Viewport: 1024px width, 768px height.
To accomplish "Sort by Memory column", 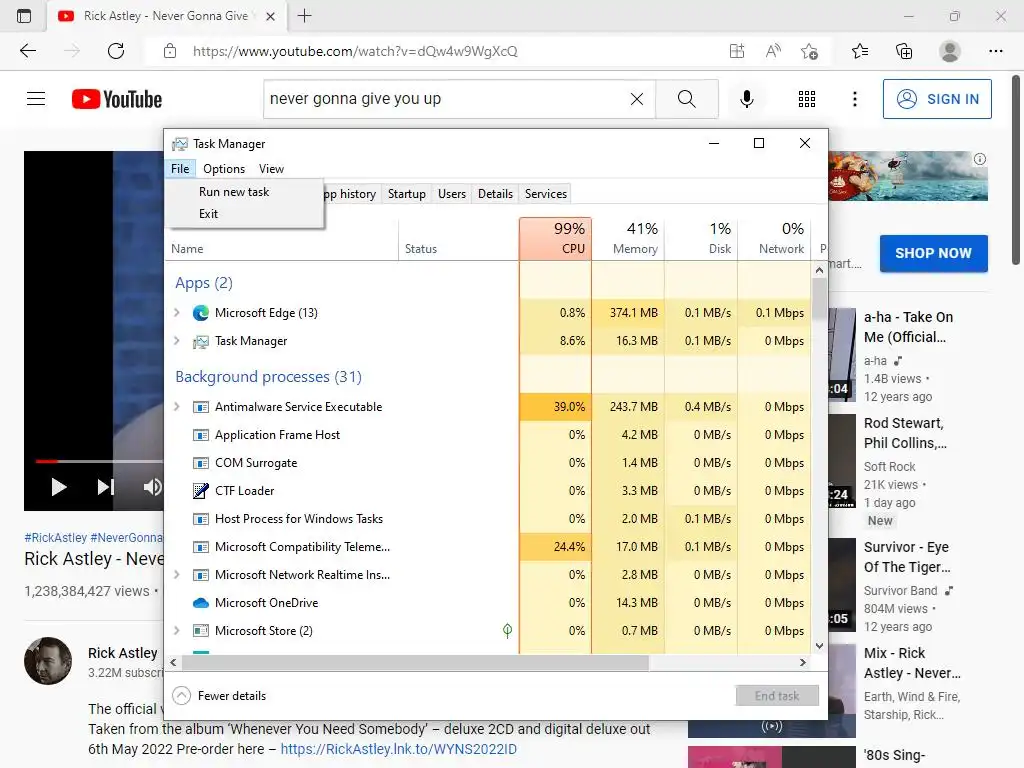I will [628, 239].
